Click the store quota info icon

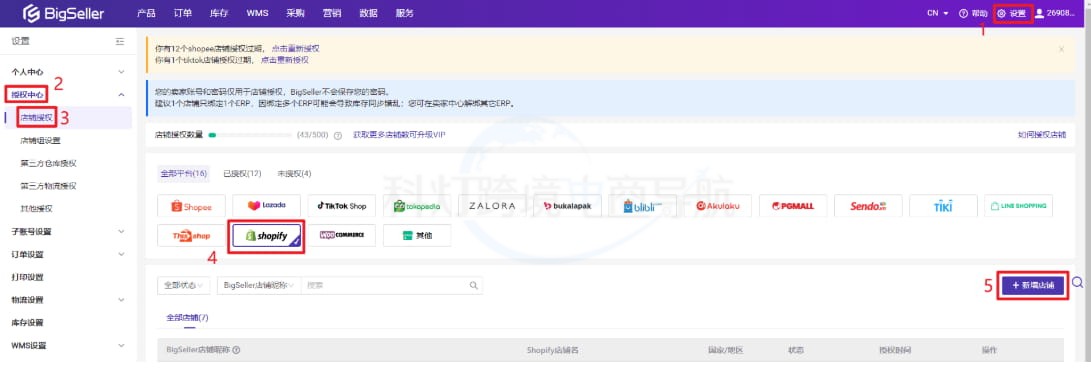coord(338,135)
